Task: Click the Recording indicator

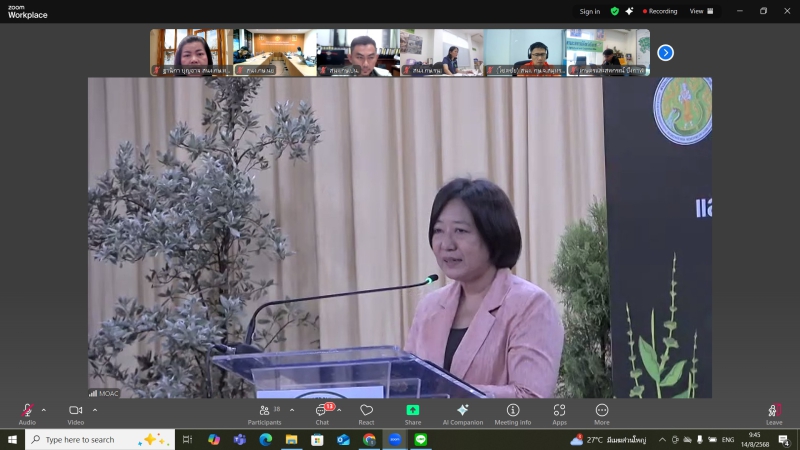Action: coord(660,11)
